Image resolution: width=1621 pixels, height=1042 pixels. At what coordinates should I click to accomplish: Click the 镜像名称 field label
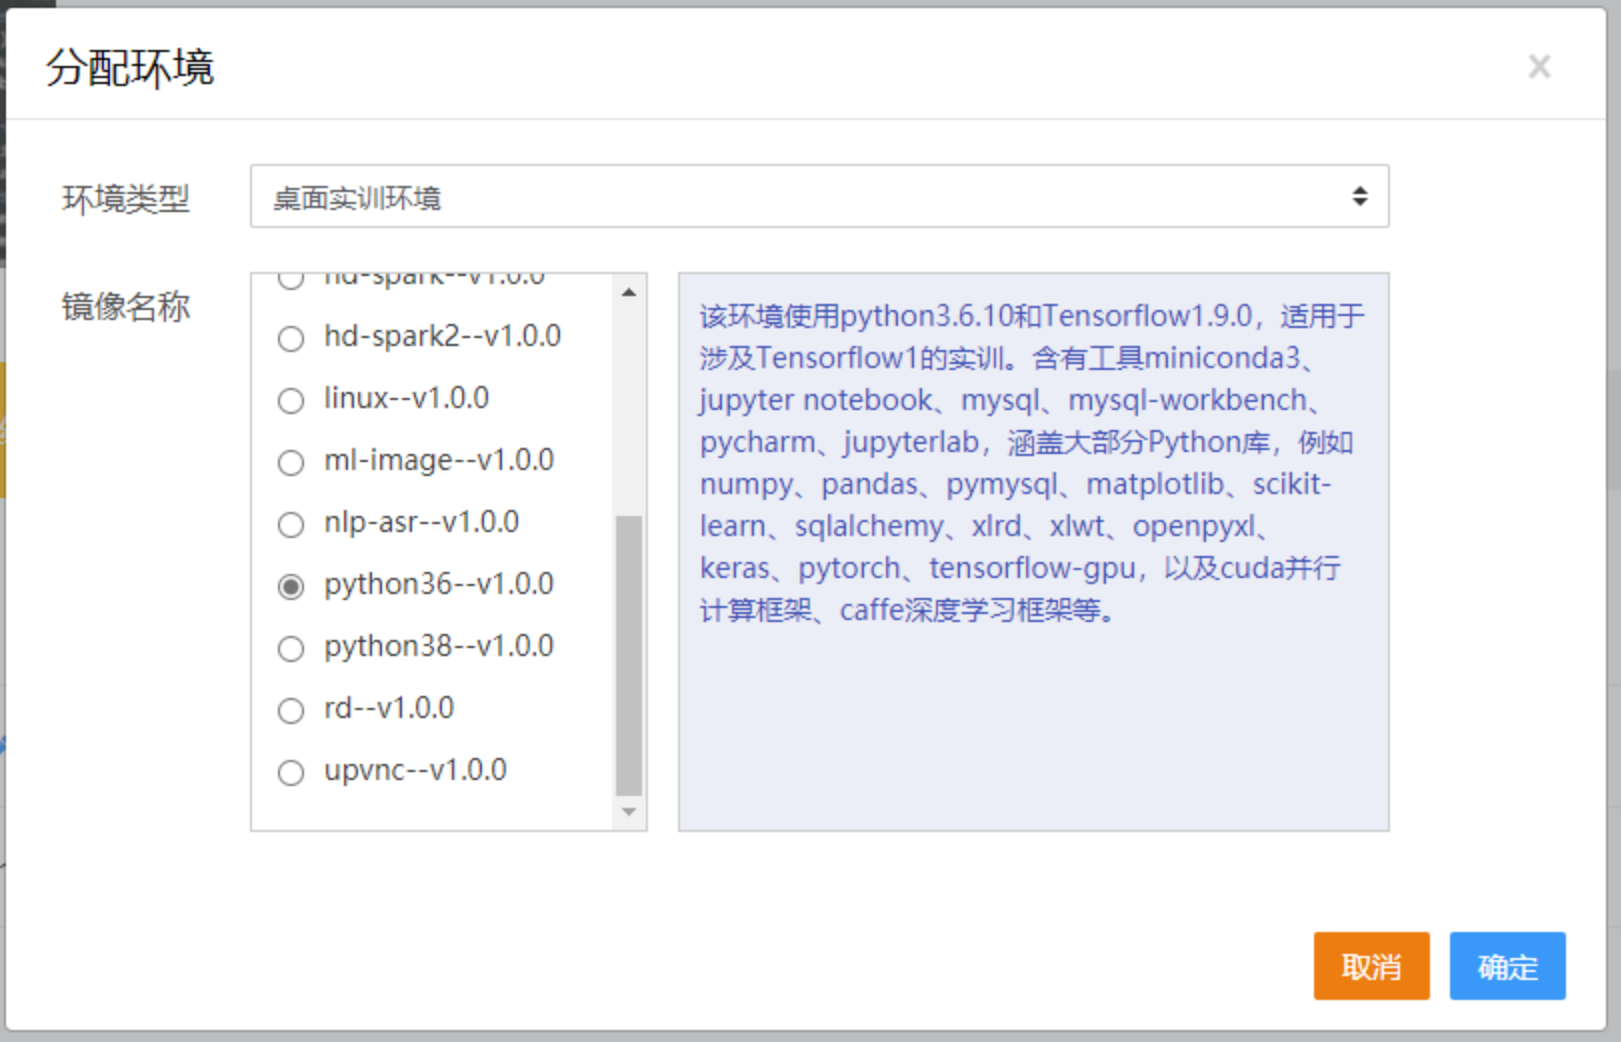128,307
